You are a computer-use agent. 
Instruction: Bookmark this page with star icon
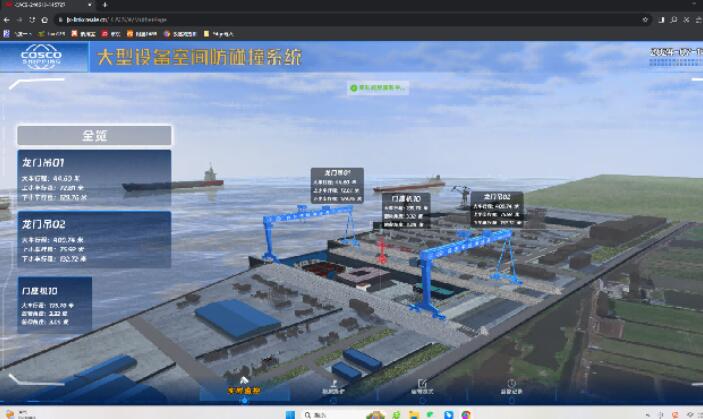644,19
